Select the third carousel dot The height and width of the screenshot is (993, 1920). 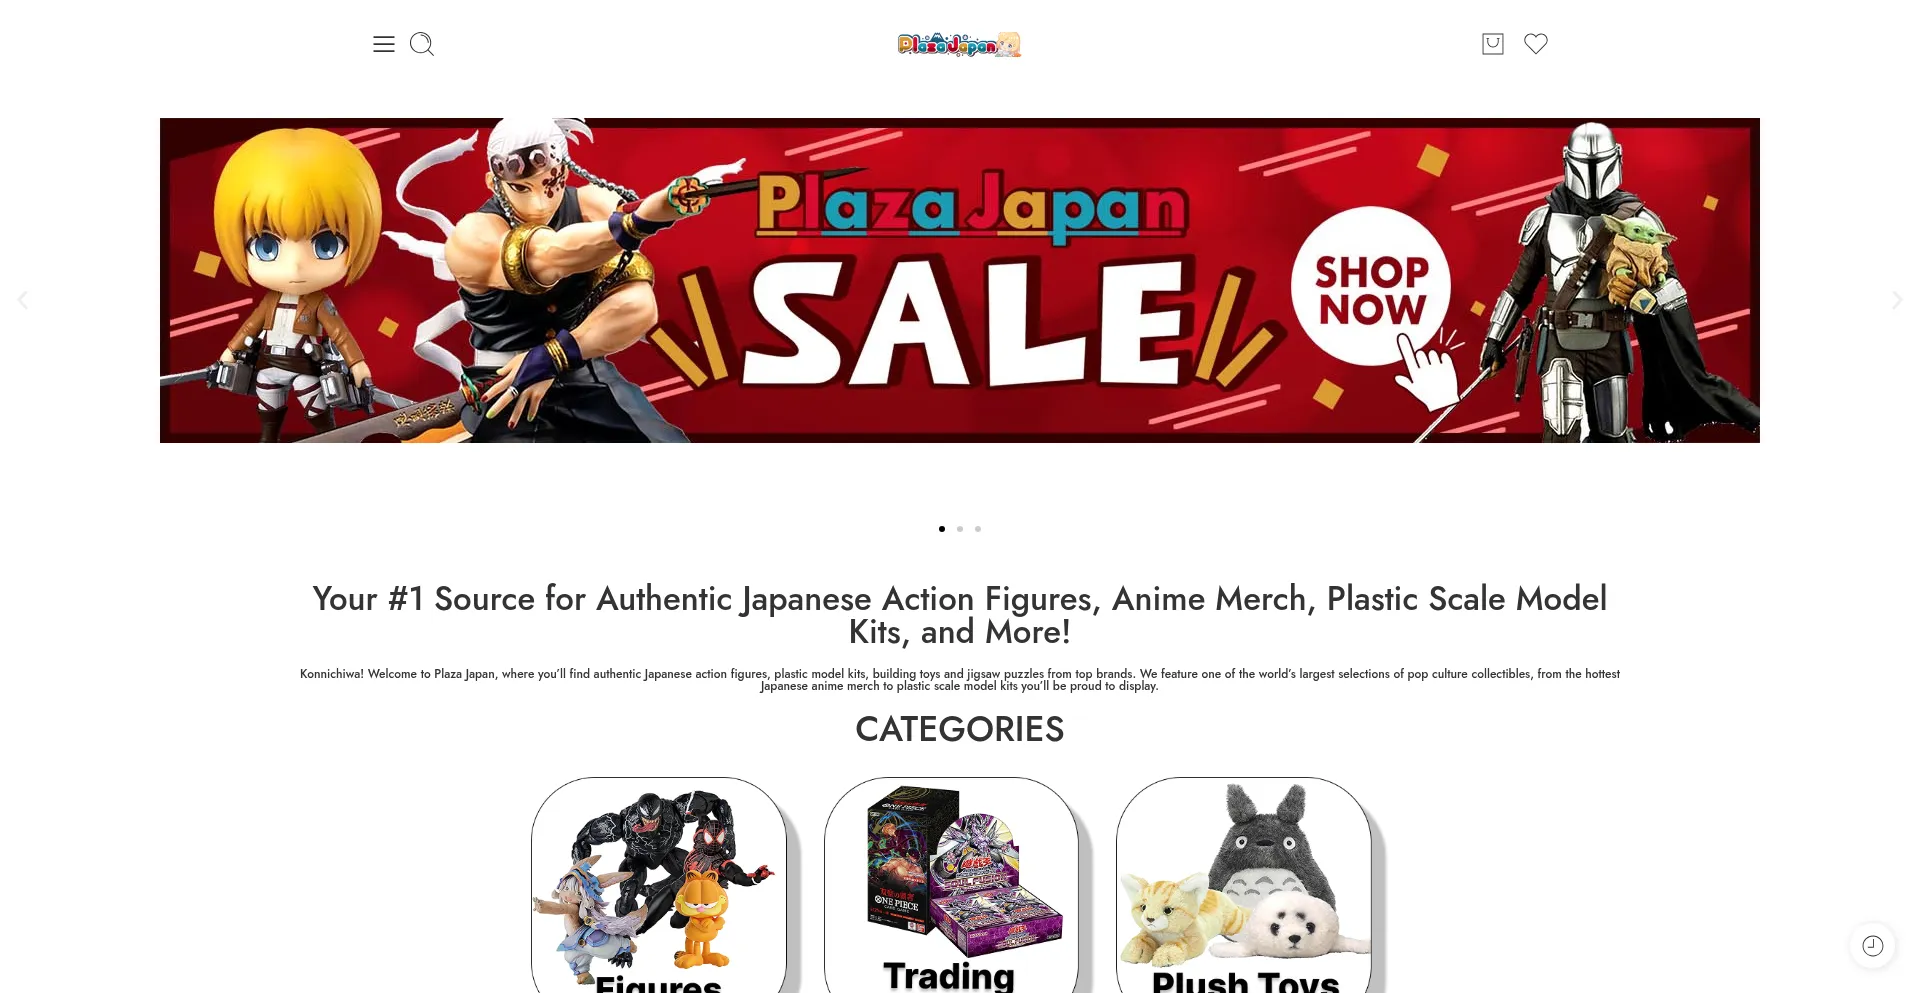pyautogui.click(x=978, y=529)
